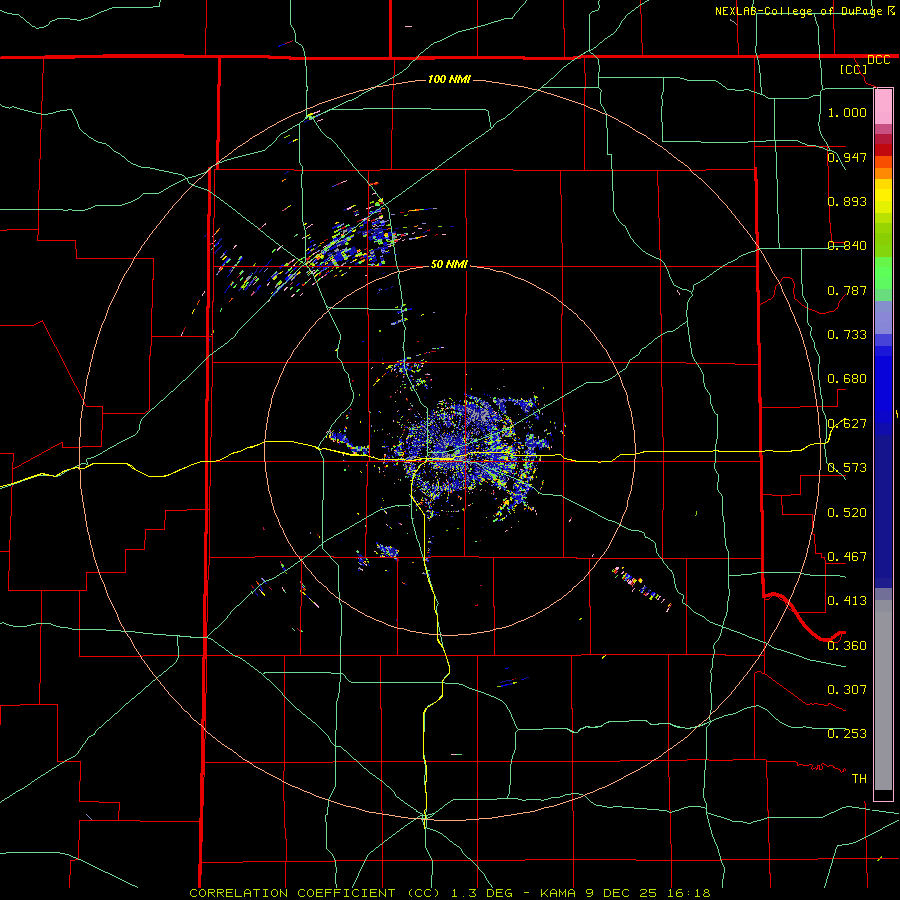The width and height of the screenshot is (900, 900).
Task: Click the 0.413 legend value
Action: (x=847, y=600)
